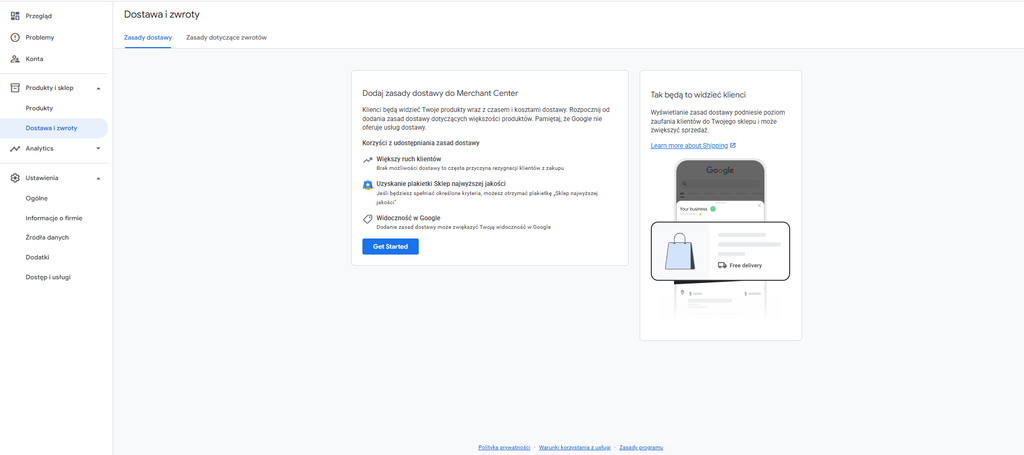
Task: Open the Zasady programu footer link
Action: [x=641, y=447]
